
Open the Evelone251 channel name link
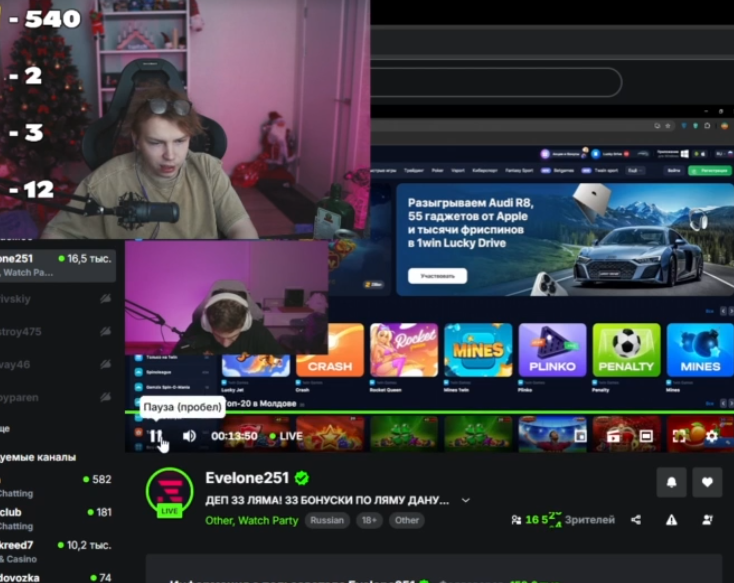point(247,478)
